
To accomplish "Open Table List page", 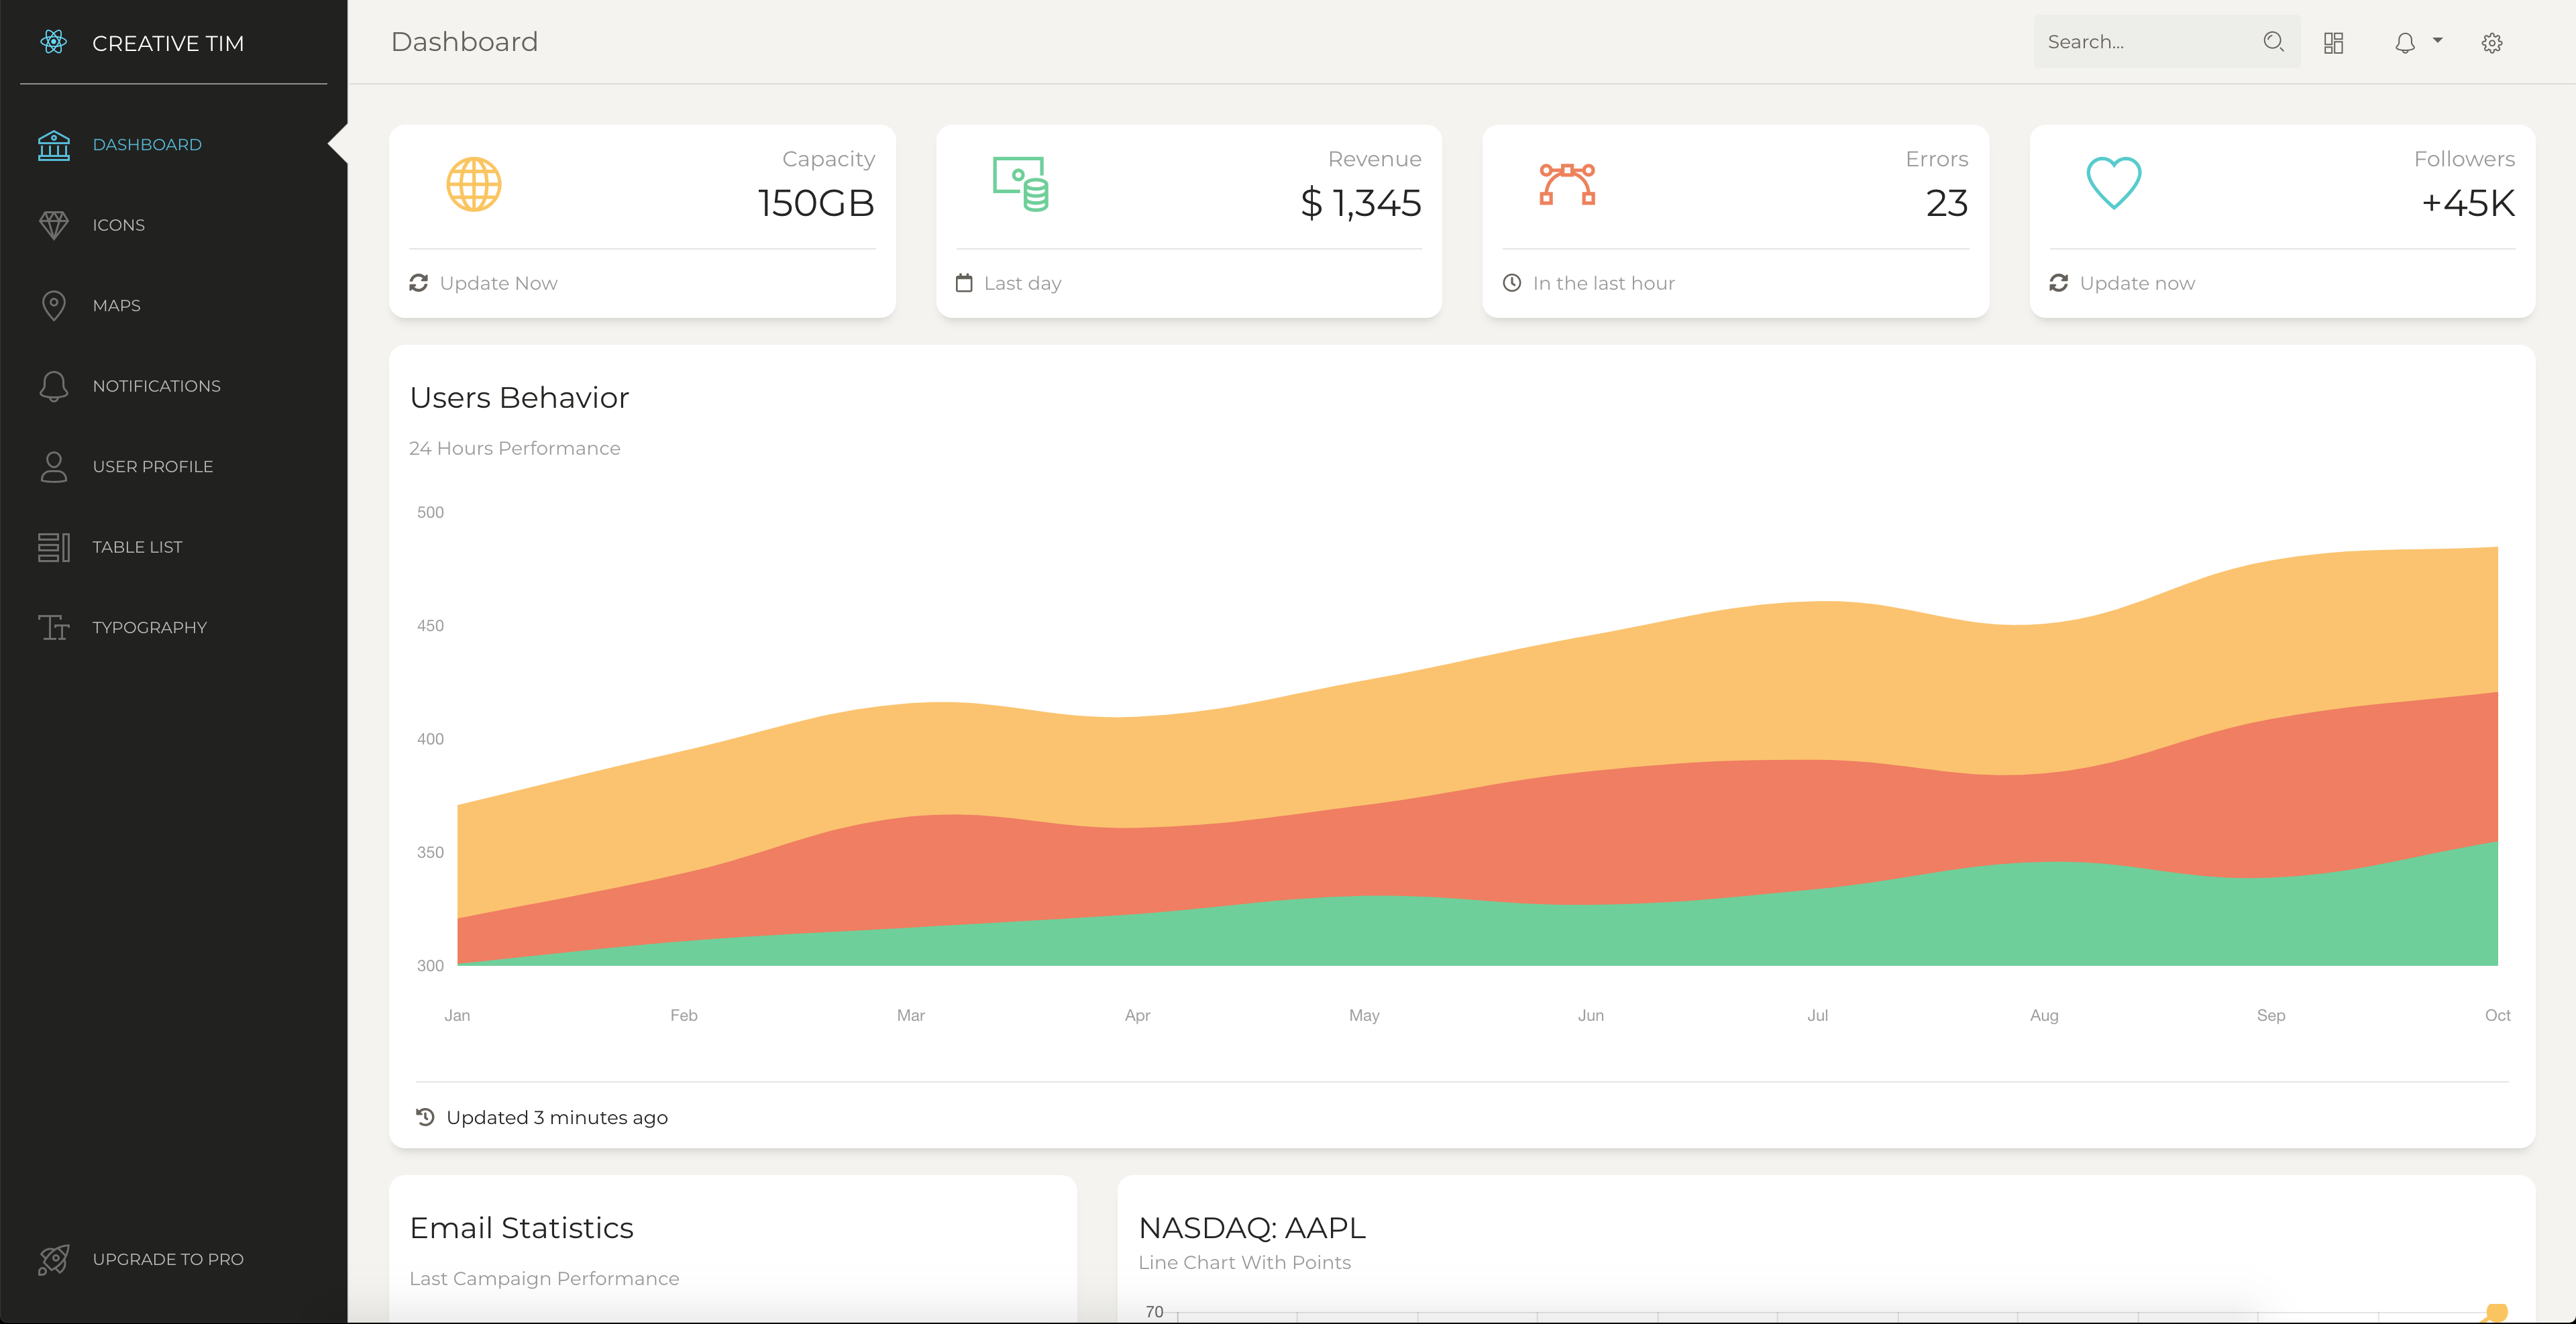I will (x=137, y=547).
